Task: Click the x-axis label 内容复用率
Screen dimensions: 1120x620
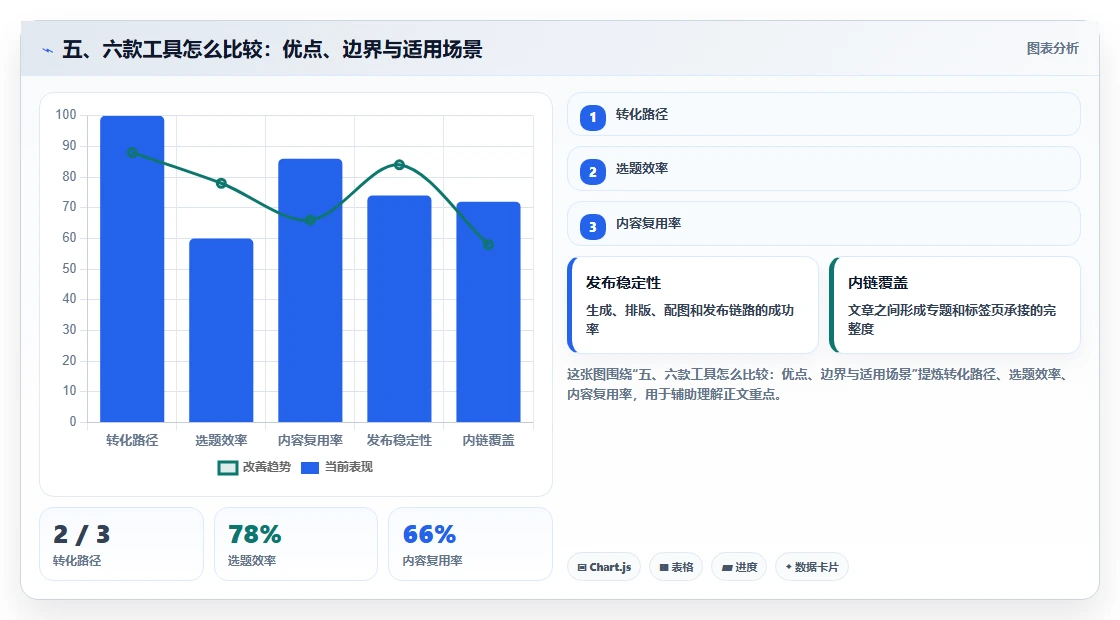Action: 310,440
